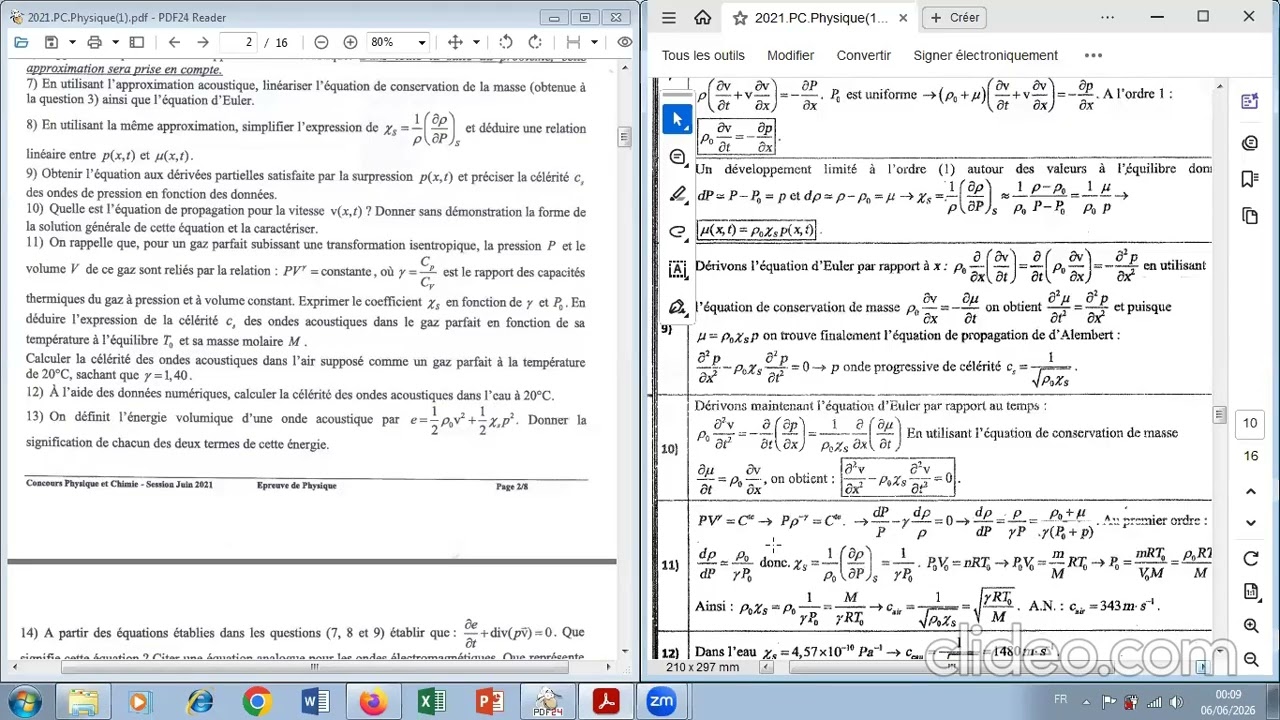
Task: Click the volume speaker tray icon
Action: tap(1177, 701)
